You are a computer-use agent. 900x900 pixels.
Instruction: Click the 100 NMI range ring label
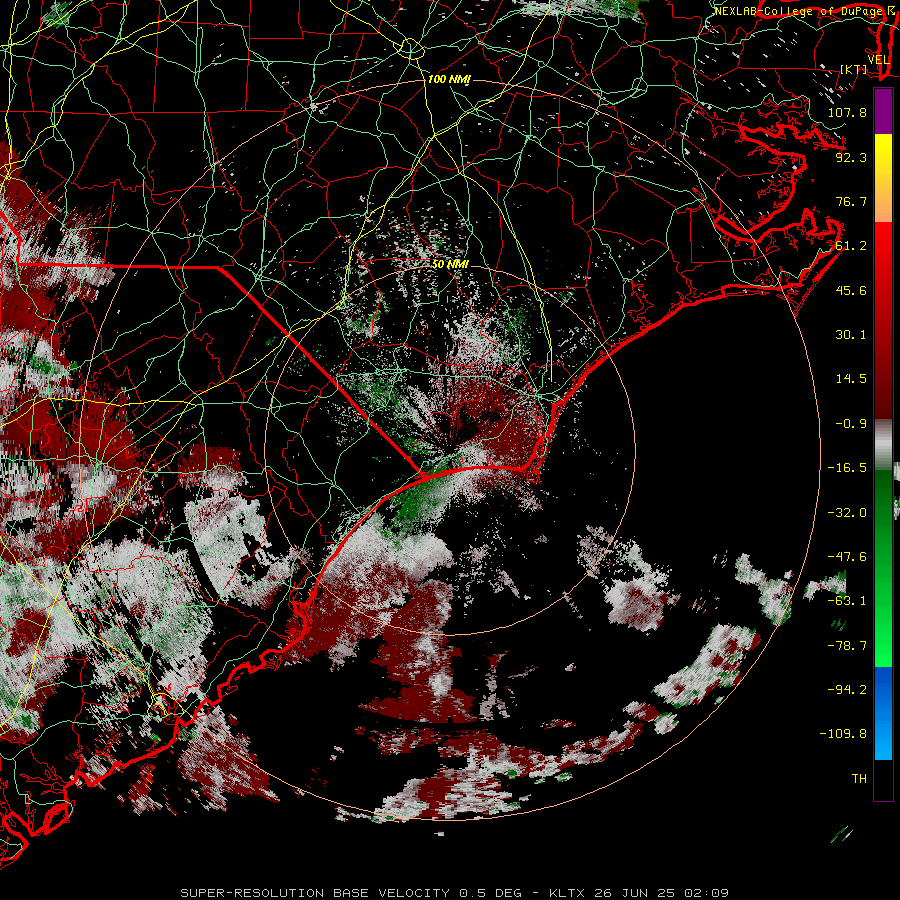click(449, 79)
